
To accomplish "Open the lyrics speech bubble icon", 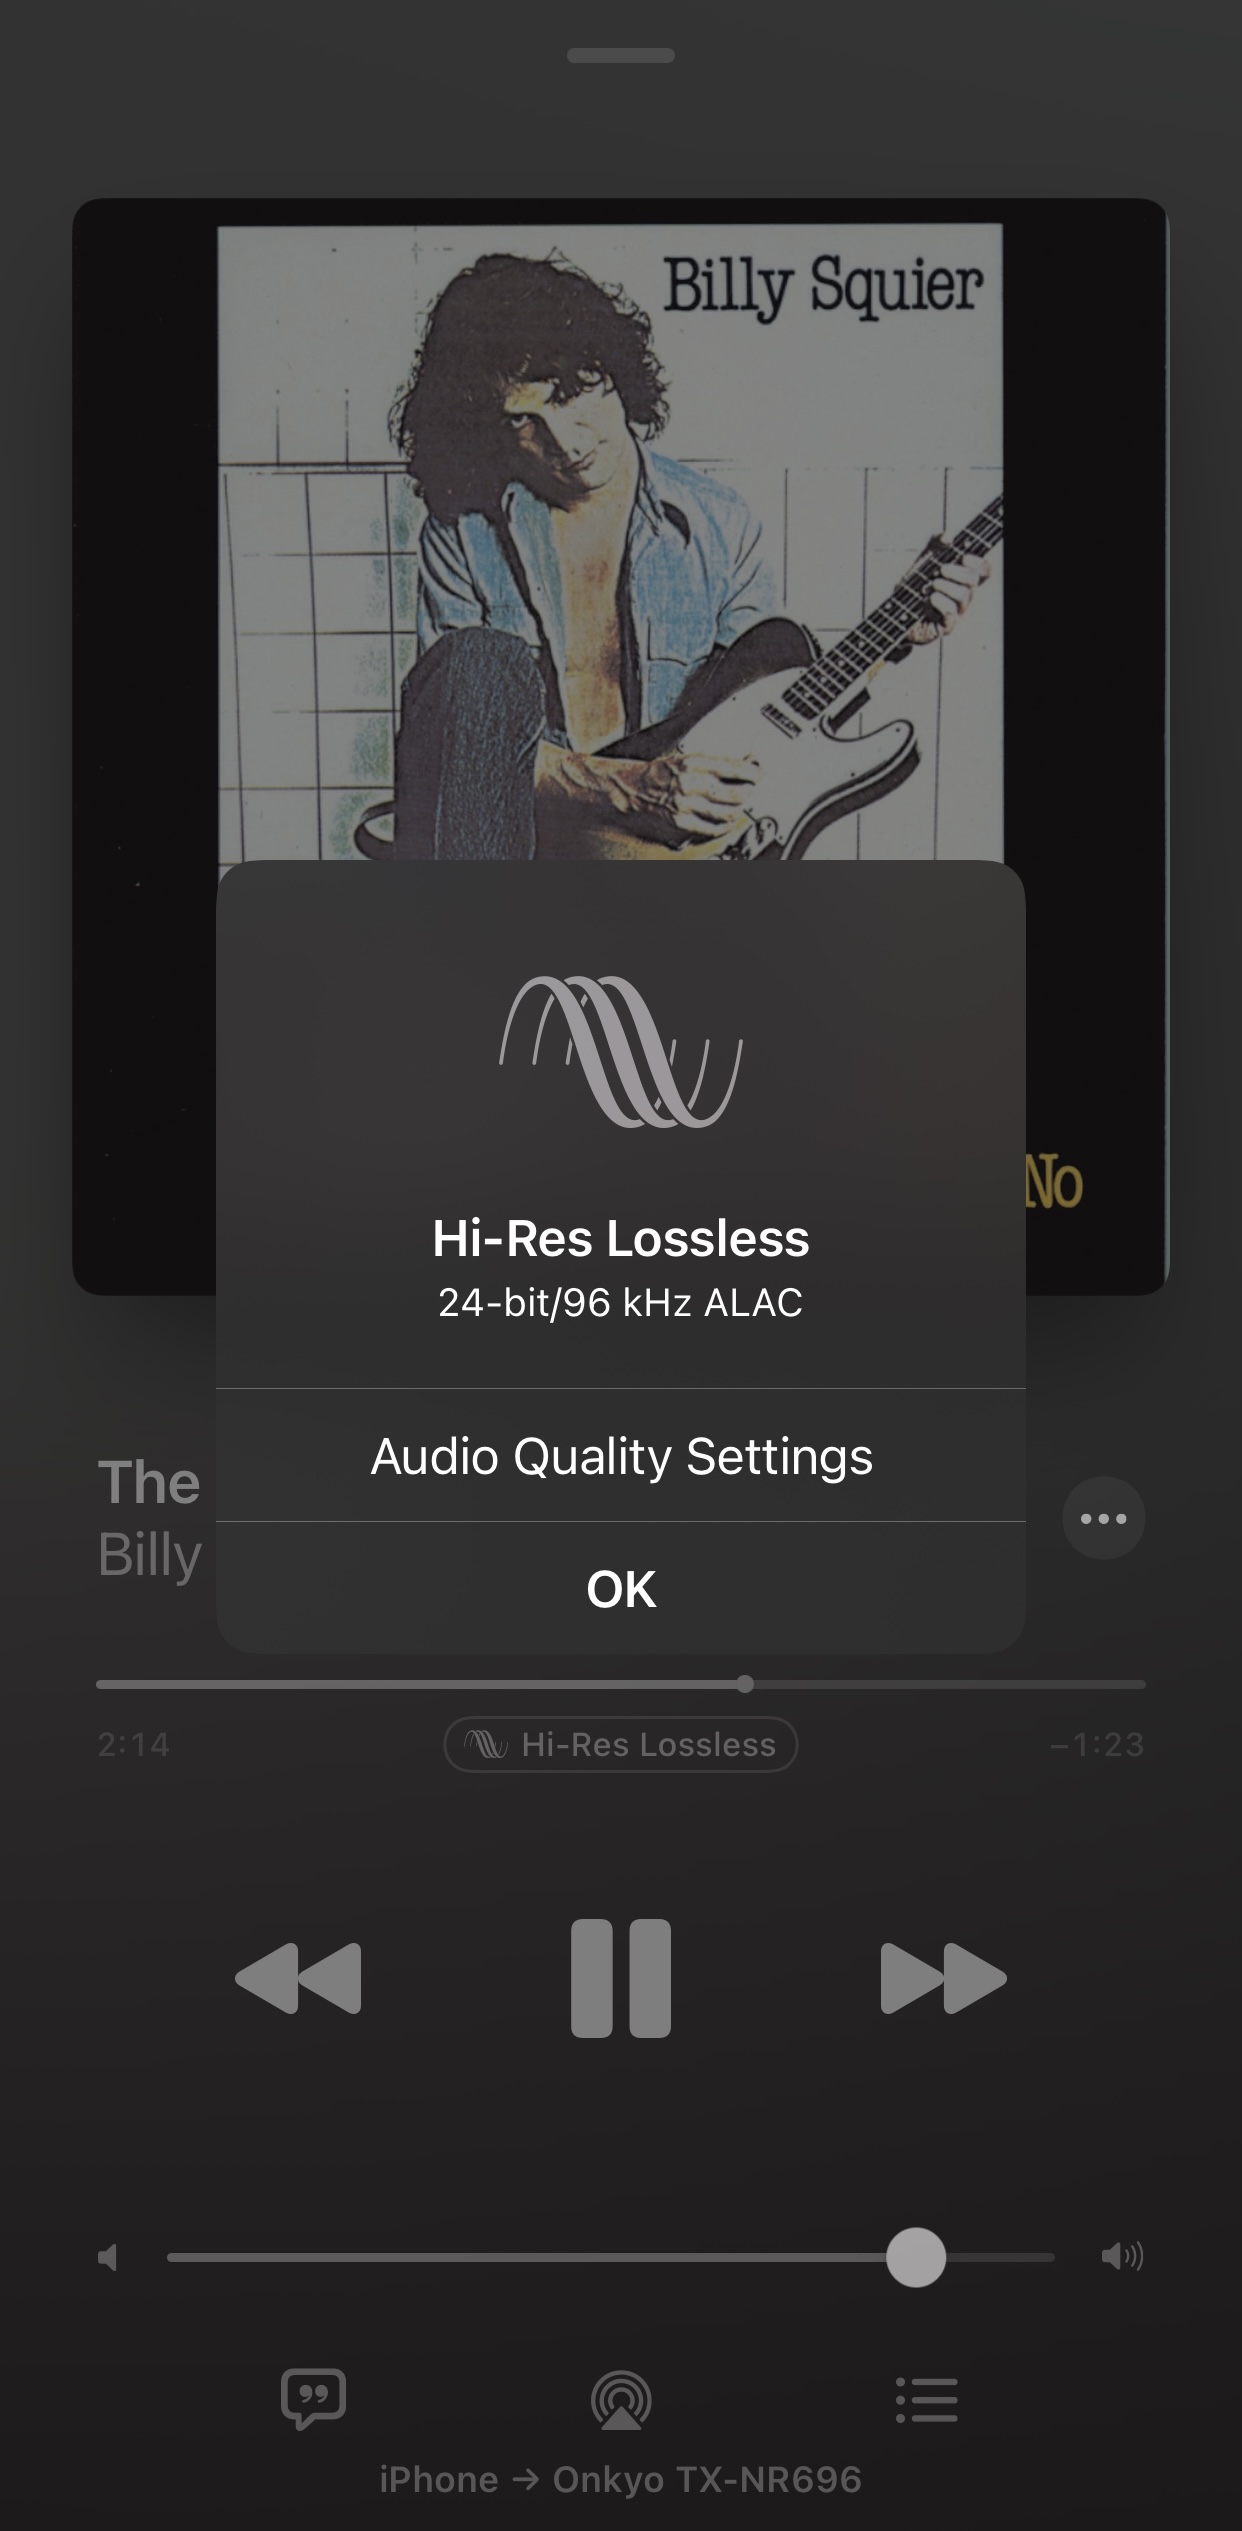I will [x=314, y=2398].
